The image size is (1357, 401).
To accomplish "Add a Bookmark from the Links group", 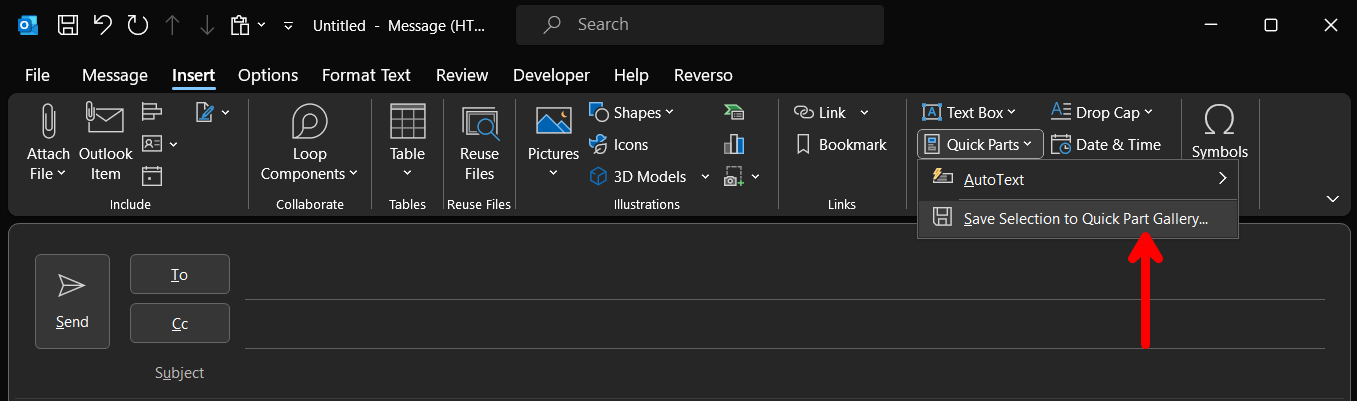I will [x=841, y=144].
